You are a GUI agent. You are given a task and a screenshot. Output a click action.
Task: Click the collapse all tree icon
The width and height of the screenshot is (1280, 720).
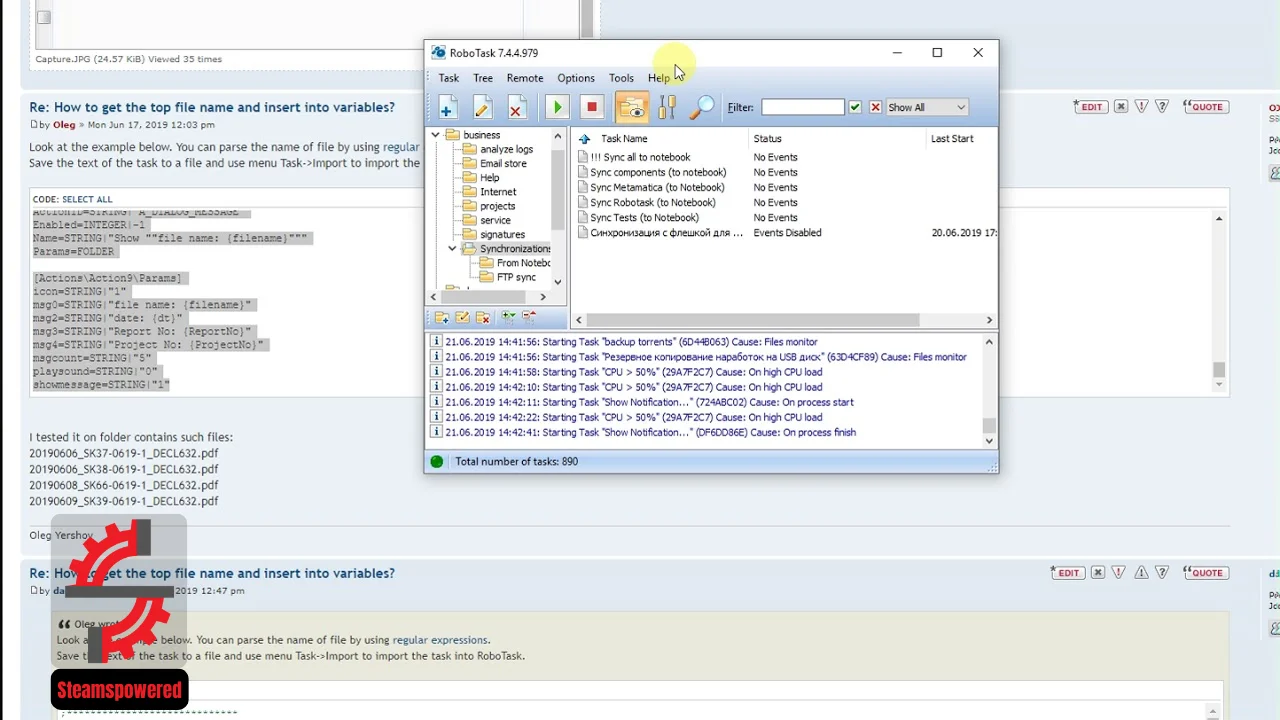[x=530, y=317]
